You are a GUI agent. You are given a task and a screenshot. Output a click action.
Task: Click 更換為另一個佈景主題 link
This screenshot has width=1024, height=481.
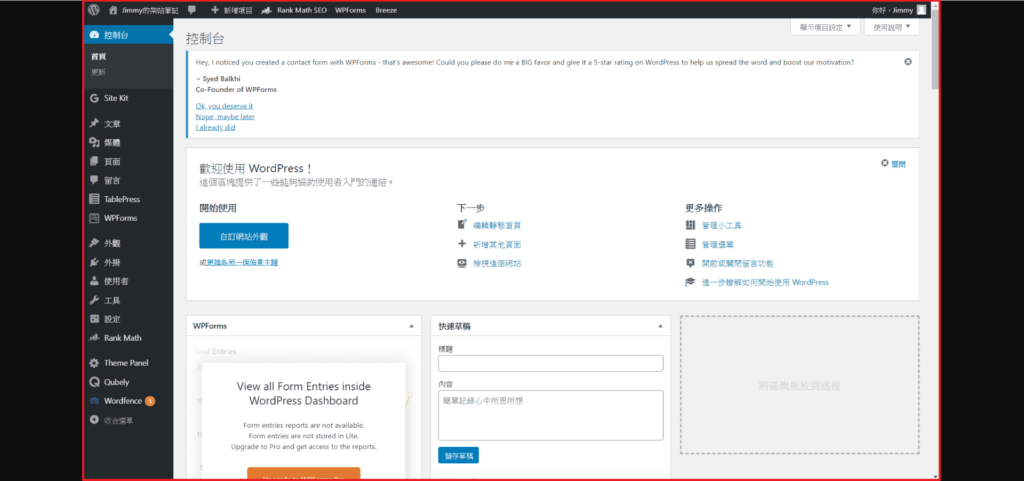tap(241, 262)
